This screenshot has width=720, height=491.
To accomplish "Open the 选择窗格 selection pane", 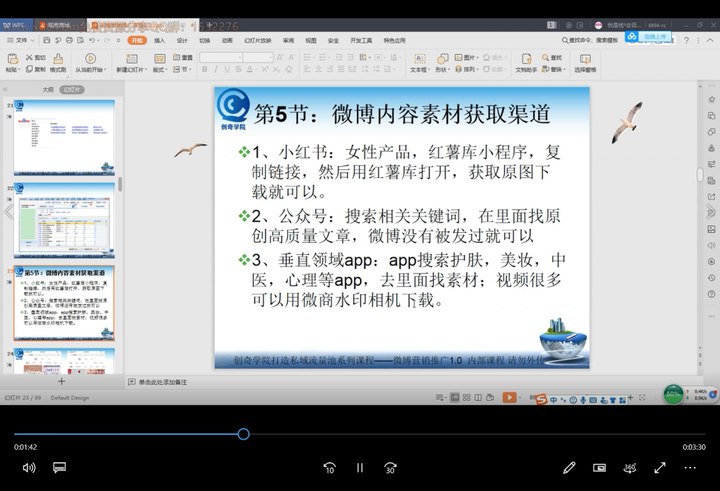I will point(585,63).
